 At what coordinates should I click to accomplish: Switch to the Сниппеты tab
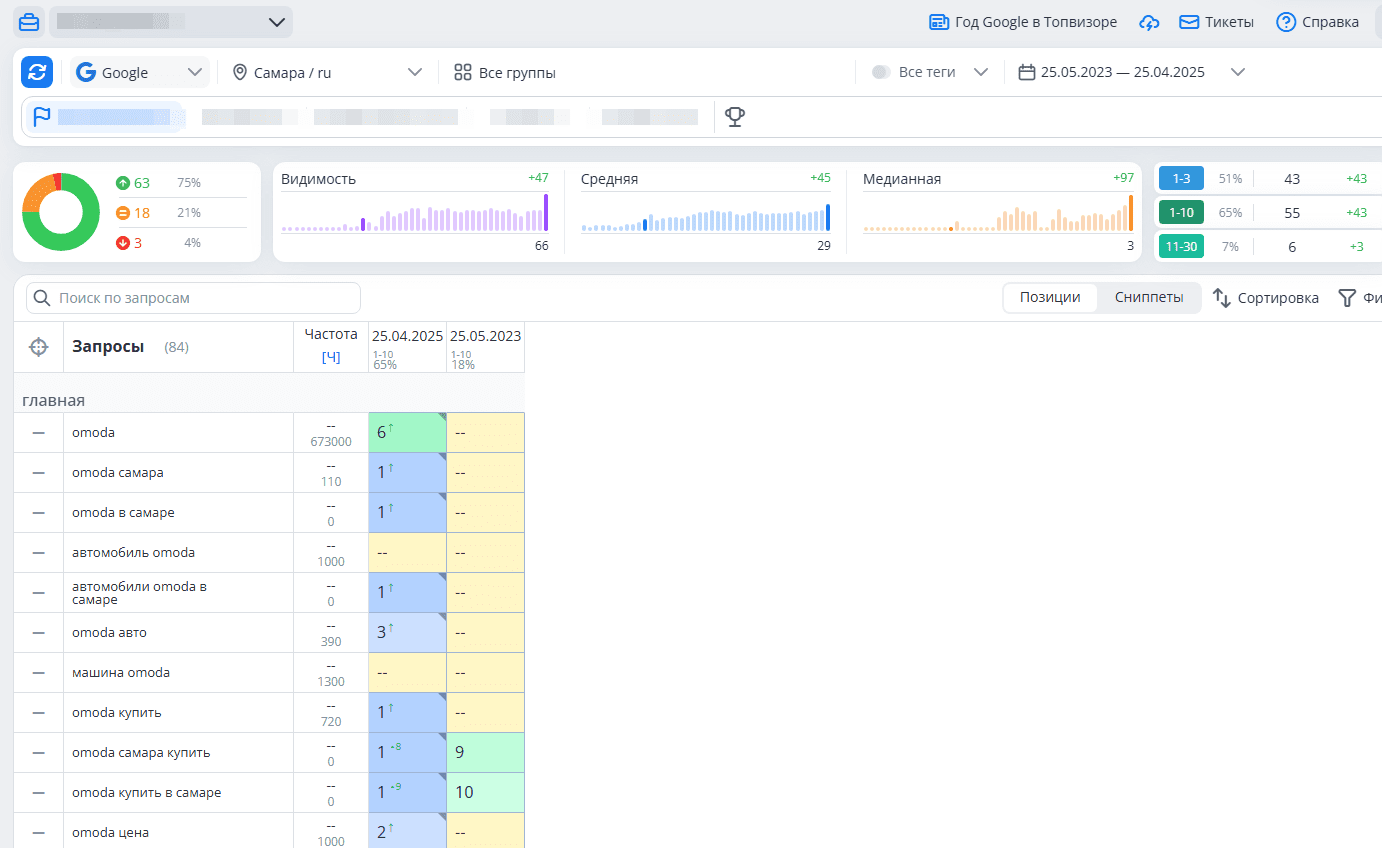(x=1149, y=297)
